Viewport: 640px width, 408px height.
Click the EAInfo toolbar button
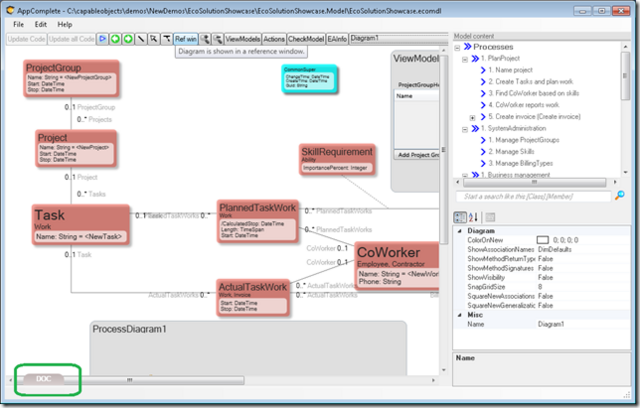(x=337, y=39)
